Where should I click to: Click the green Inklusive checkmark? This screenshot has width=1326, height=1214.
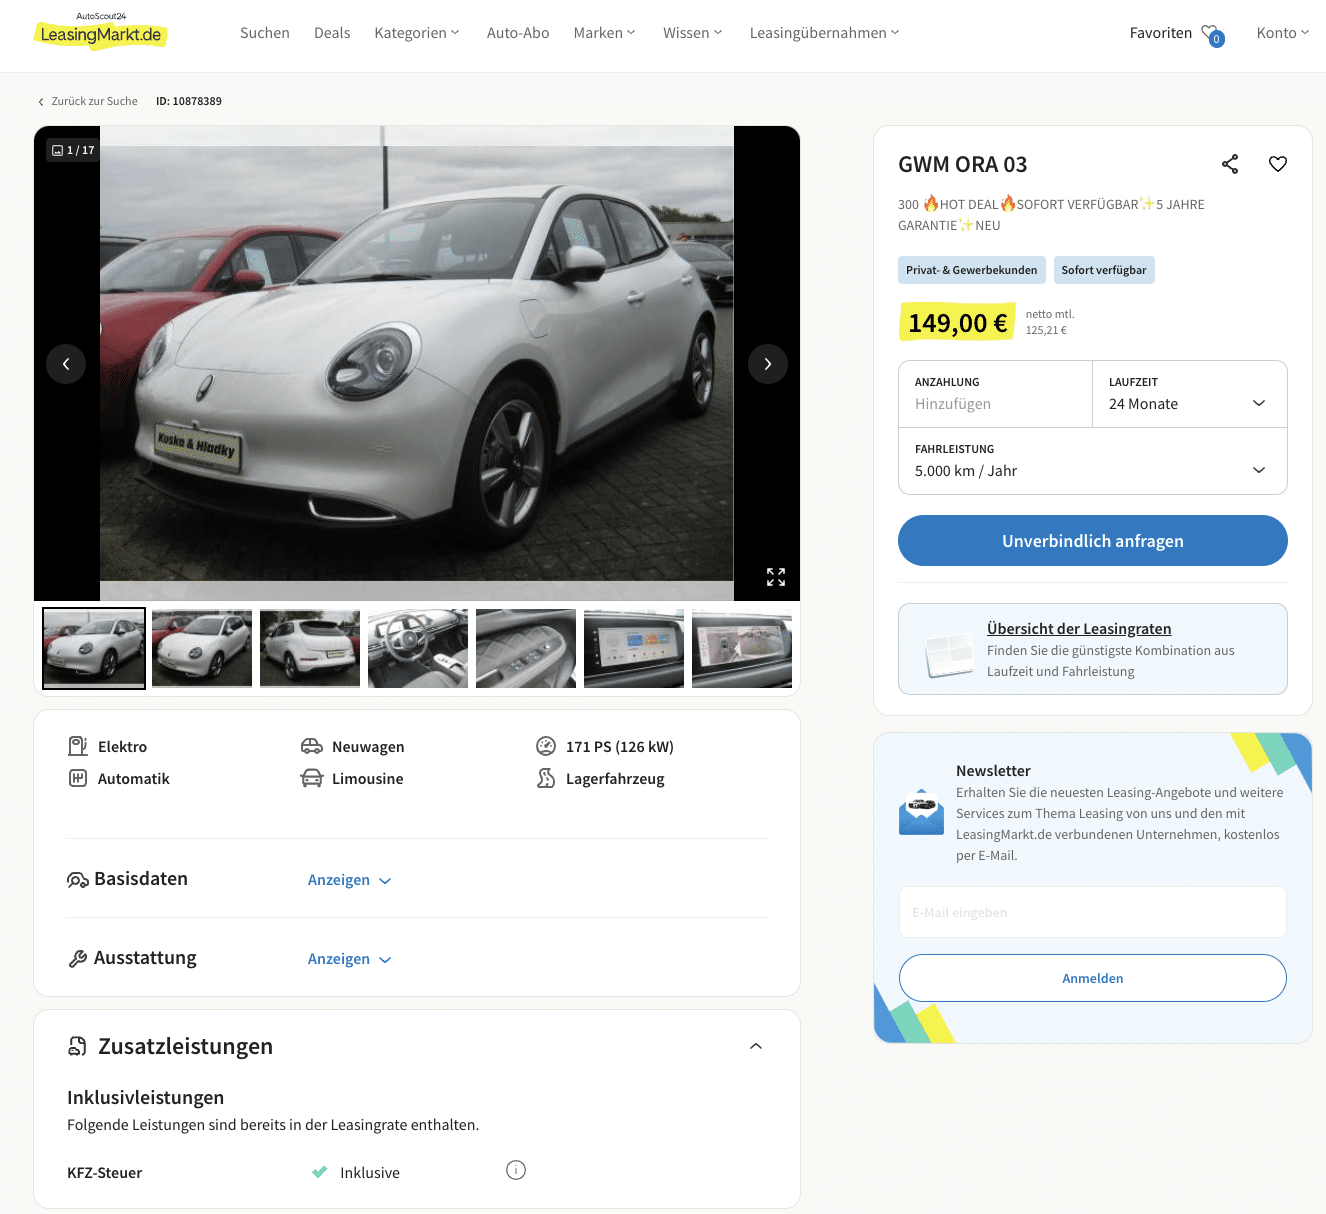pyautogui.click(x=320, y=1172)
